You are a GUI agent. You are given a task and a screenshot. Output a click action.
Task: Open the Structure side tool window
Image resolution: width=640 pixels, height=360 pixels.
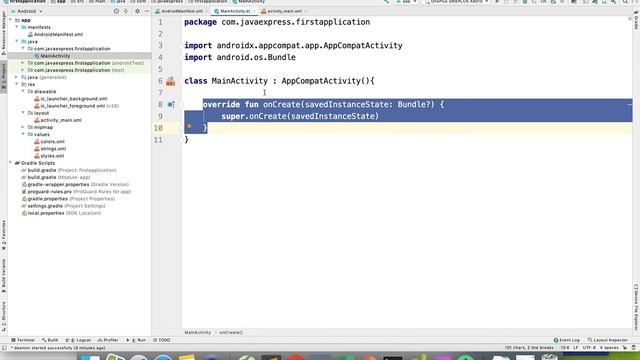(4, 316)
